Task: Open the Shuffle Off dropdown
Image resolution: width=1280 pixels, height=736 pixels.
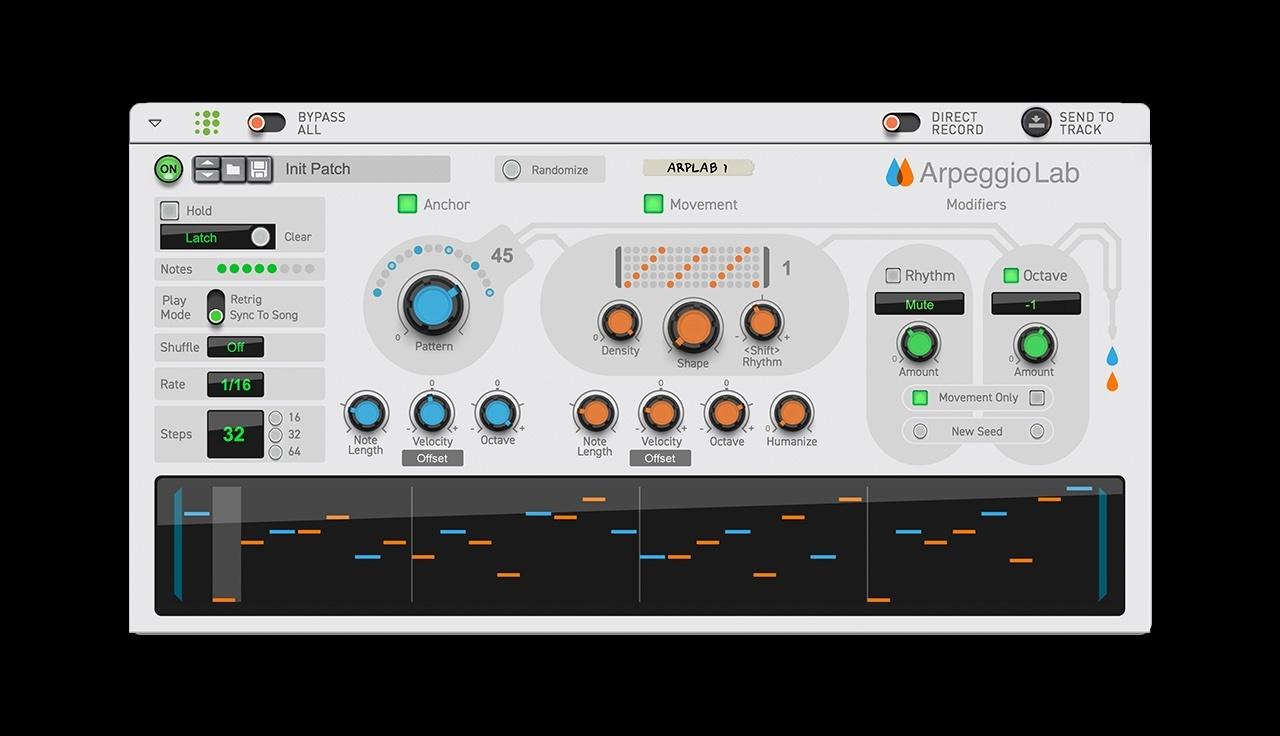Action: click(x=236, y=347)
